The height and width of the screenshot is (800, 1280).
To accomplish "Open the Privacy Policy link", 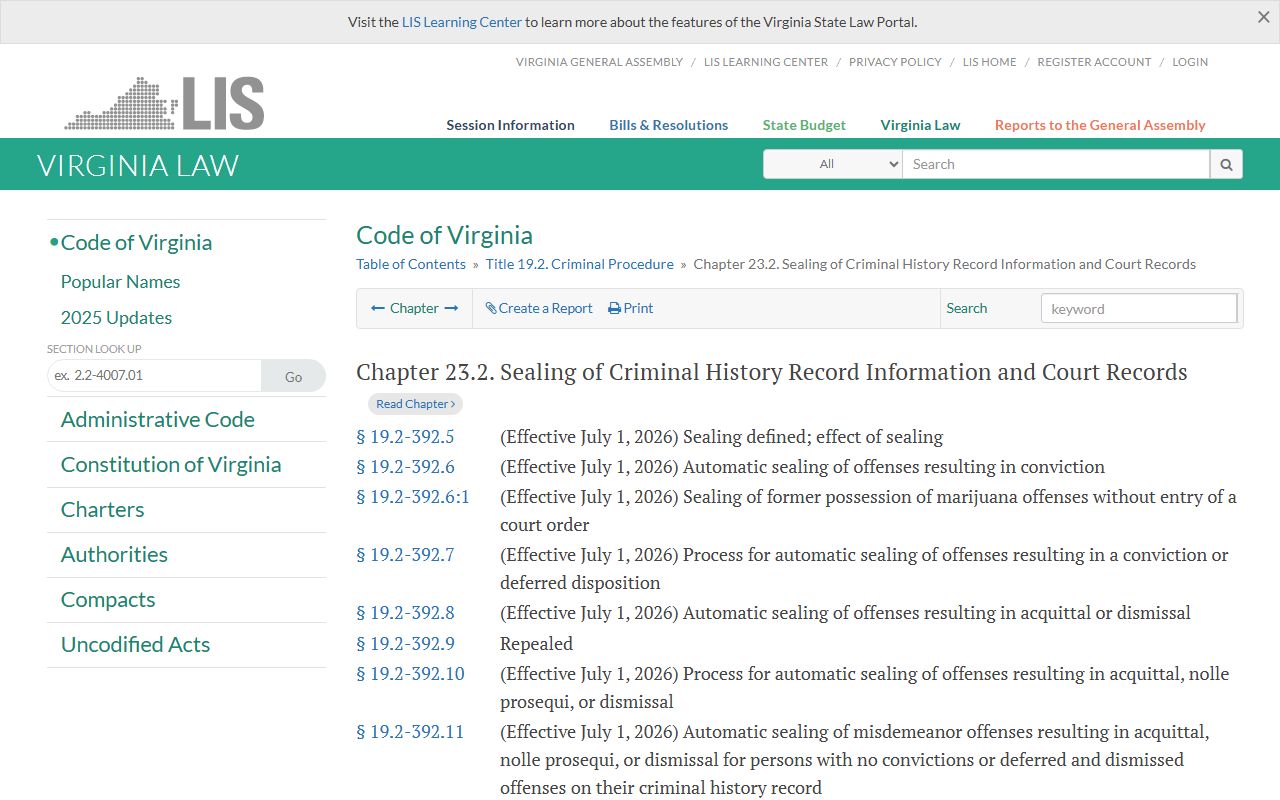I will 895,62.
